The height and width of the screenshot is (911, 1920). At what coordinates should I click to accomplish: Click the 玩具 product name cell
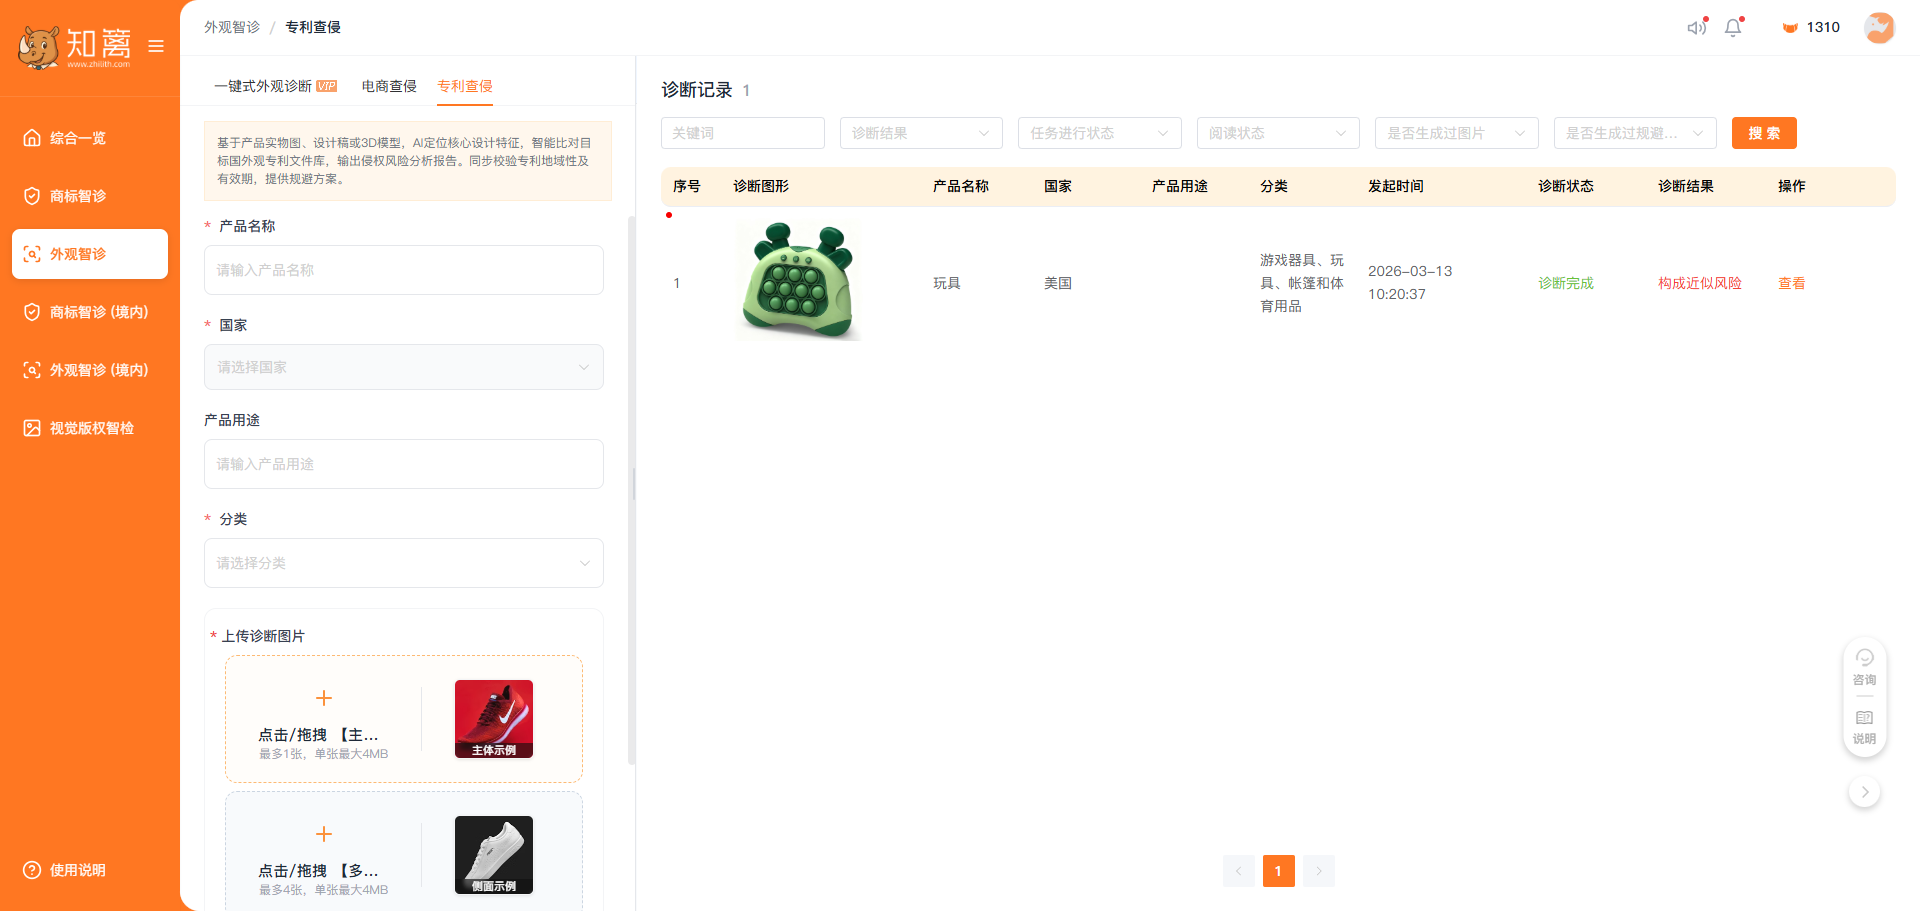(947, 283)
